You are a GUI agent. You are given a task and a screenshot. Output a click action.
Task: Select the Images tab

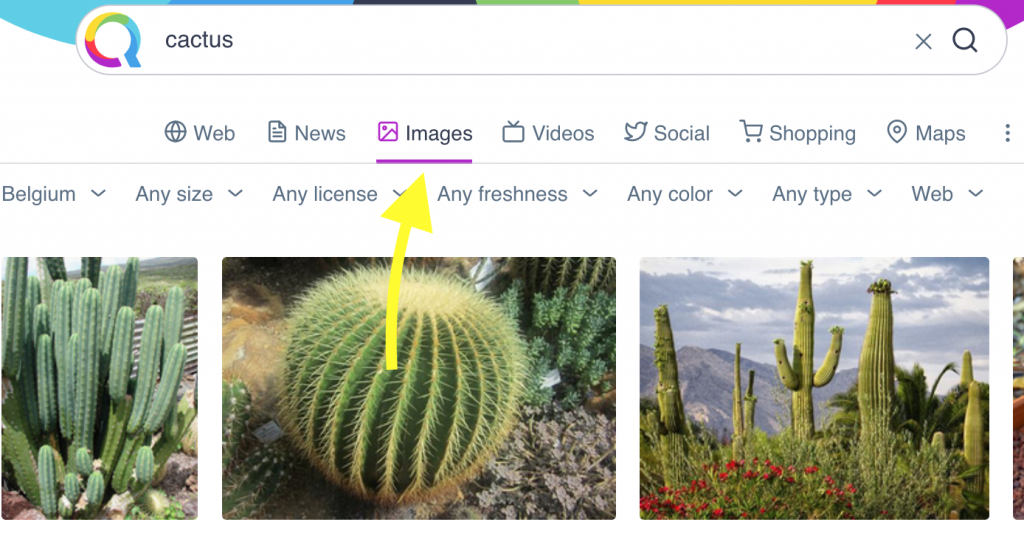[x=425, y=133]
